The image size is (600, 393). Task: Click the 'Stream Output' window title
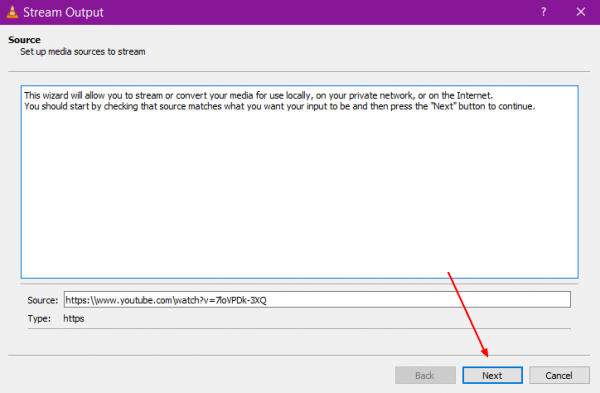point(64,12)
